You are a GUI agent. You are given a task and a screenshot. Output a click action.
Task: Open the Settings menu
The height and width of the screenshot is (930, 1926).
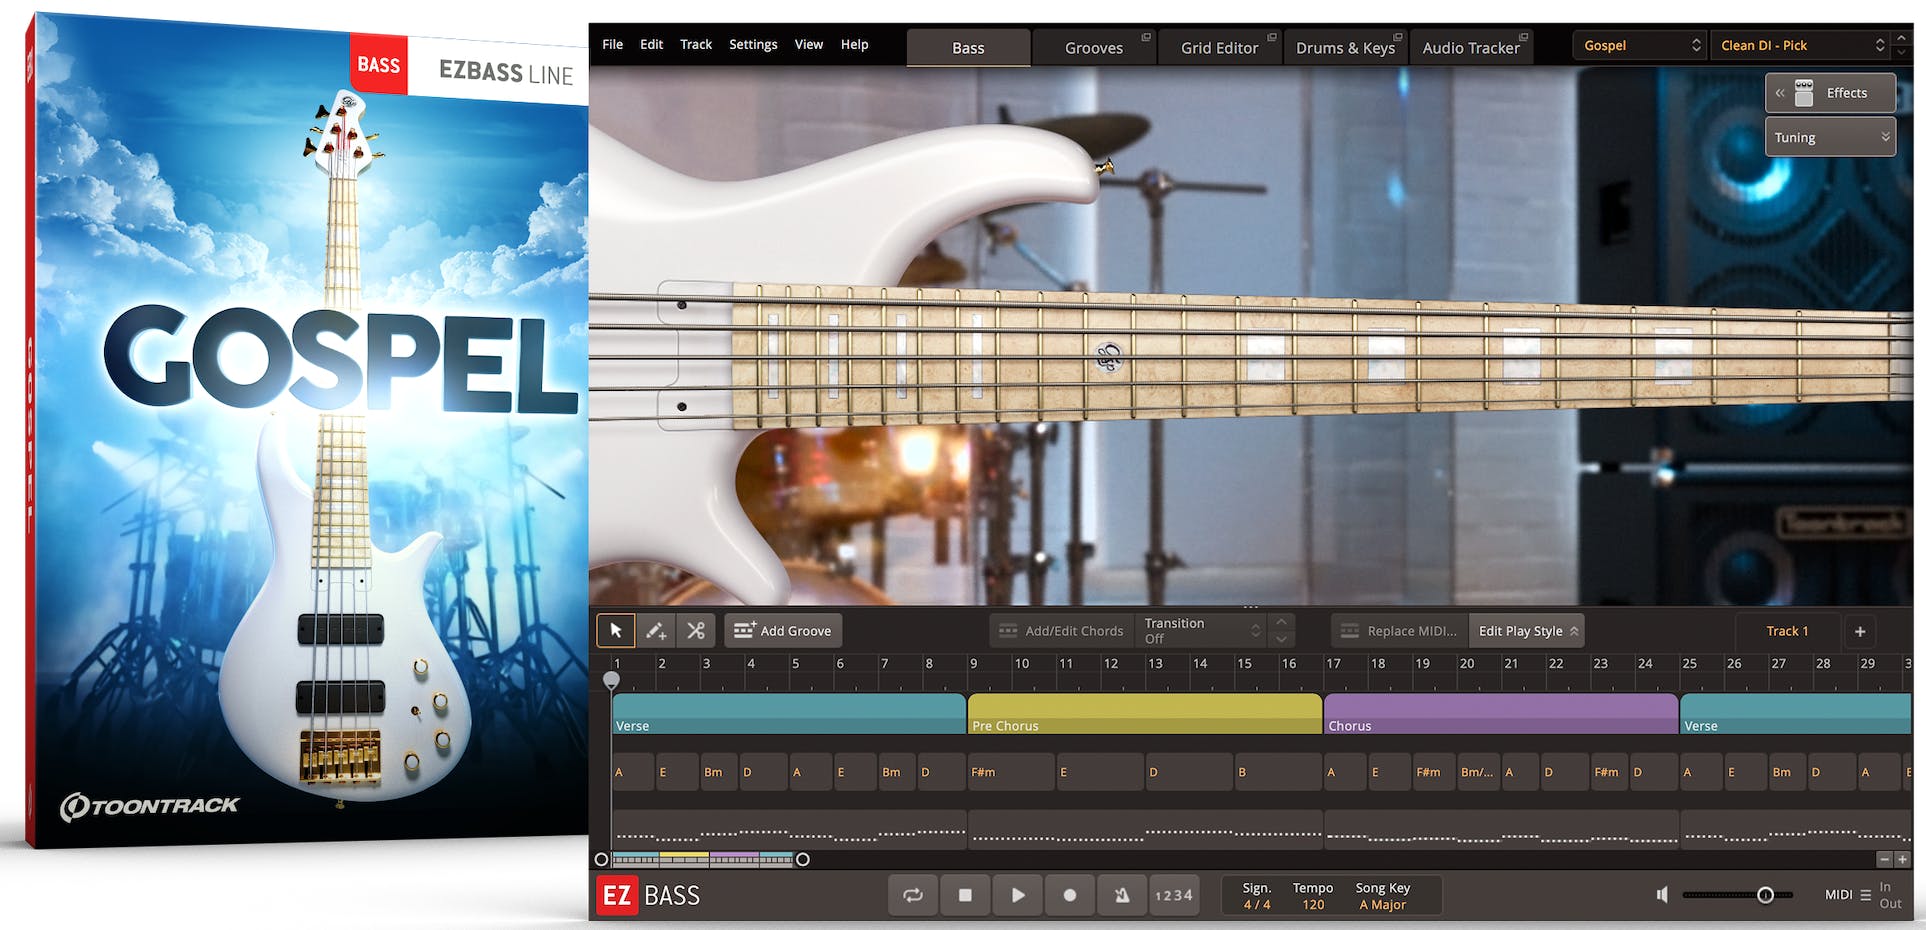[x=753, y=44]
